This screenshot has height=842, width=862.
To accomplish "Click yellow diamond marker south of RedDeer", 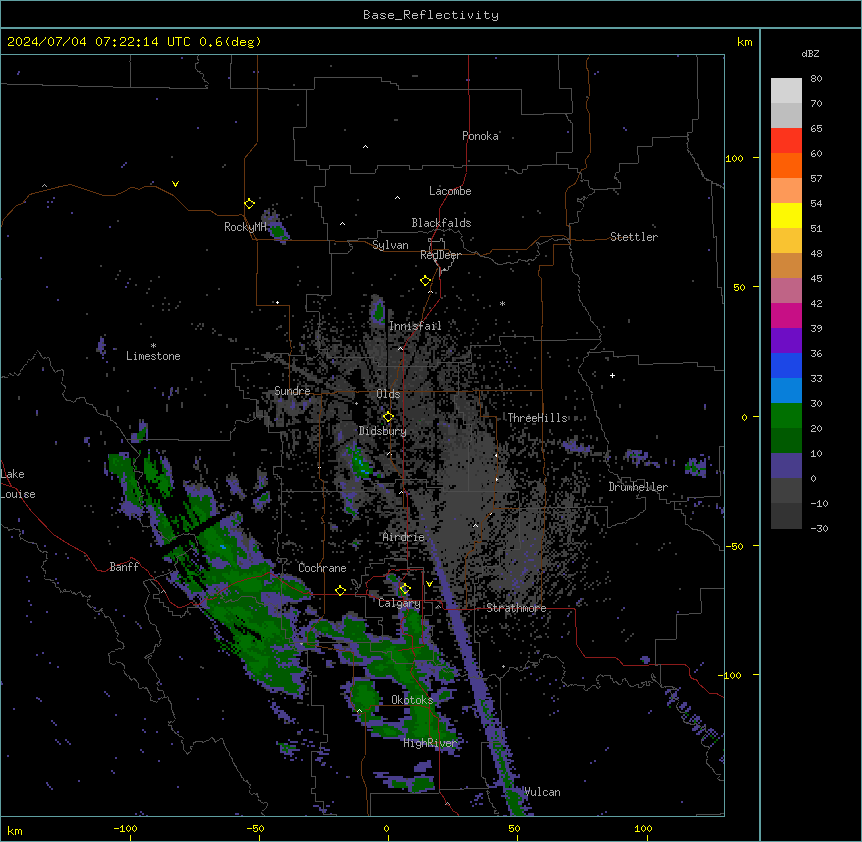I will [x=425, y=281].
